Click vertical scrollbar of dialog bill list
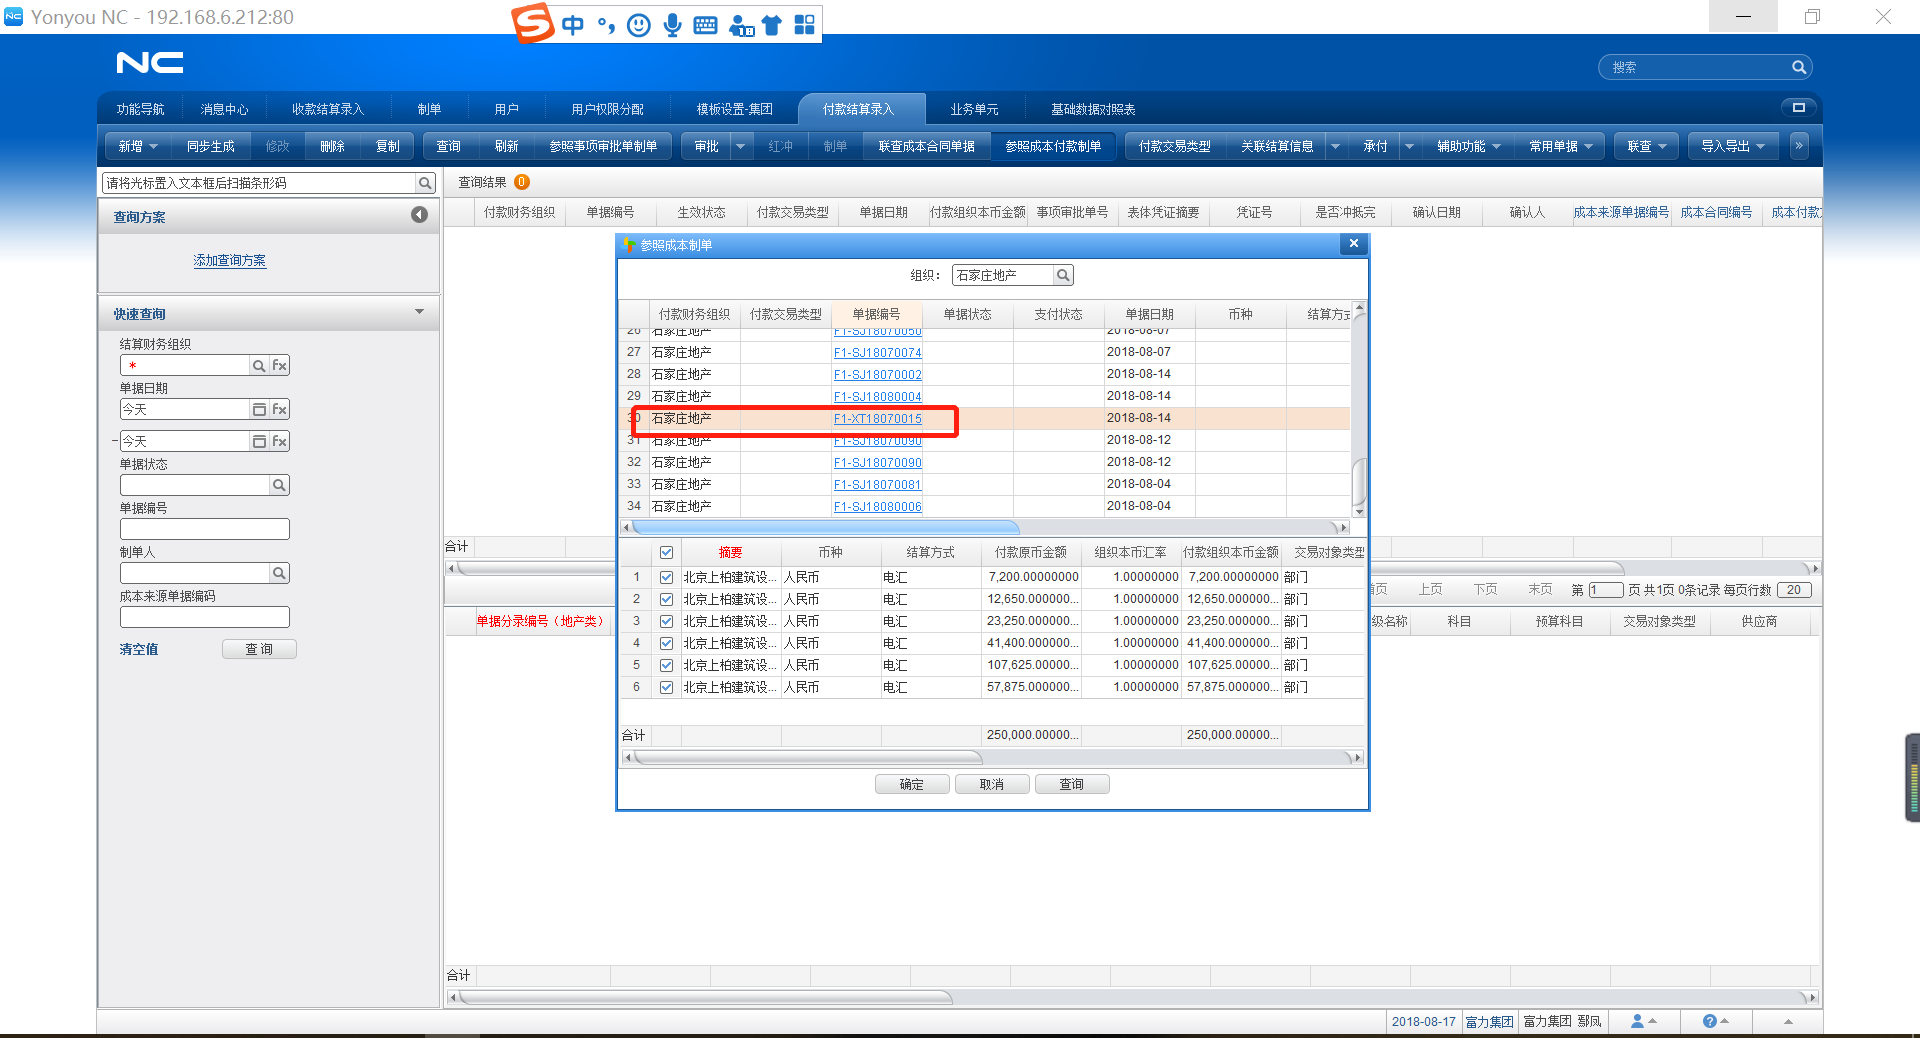Image resolution: width=1920 pixels, height=1038 pixels. [1359, 483]
